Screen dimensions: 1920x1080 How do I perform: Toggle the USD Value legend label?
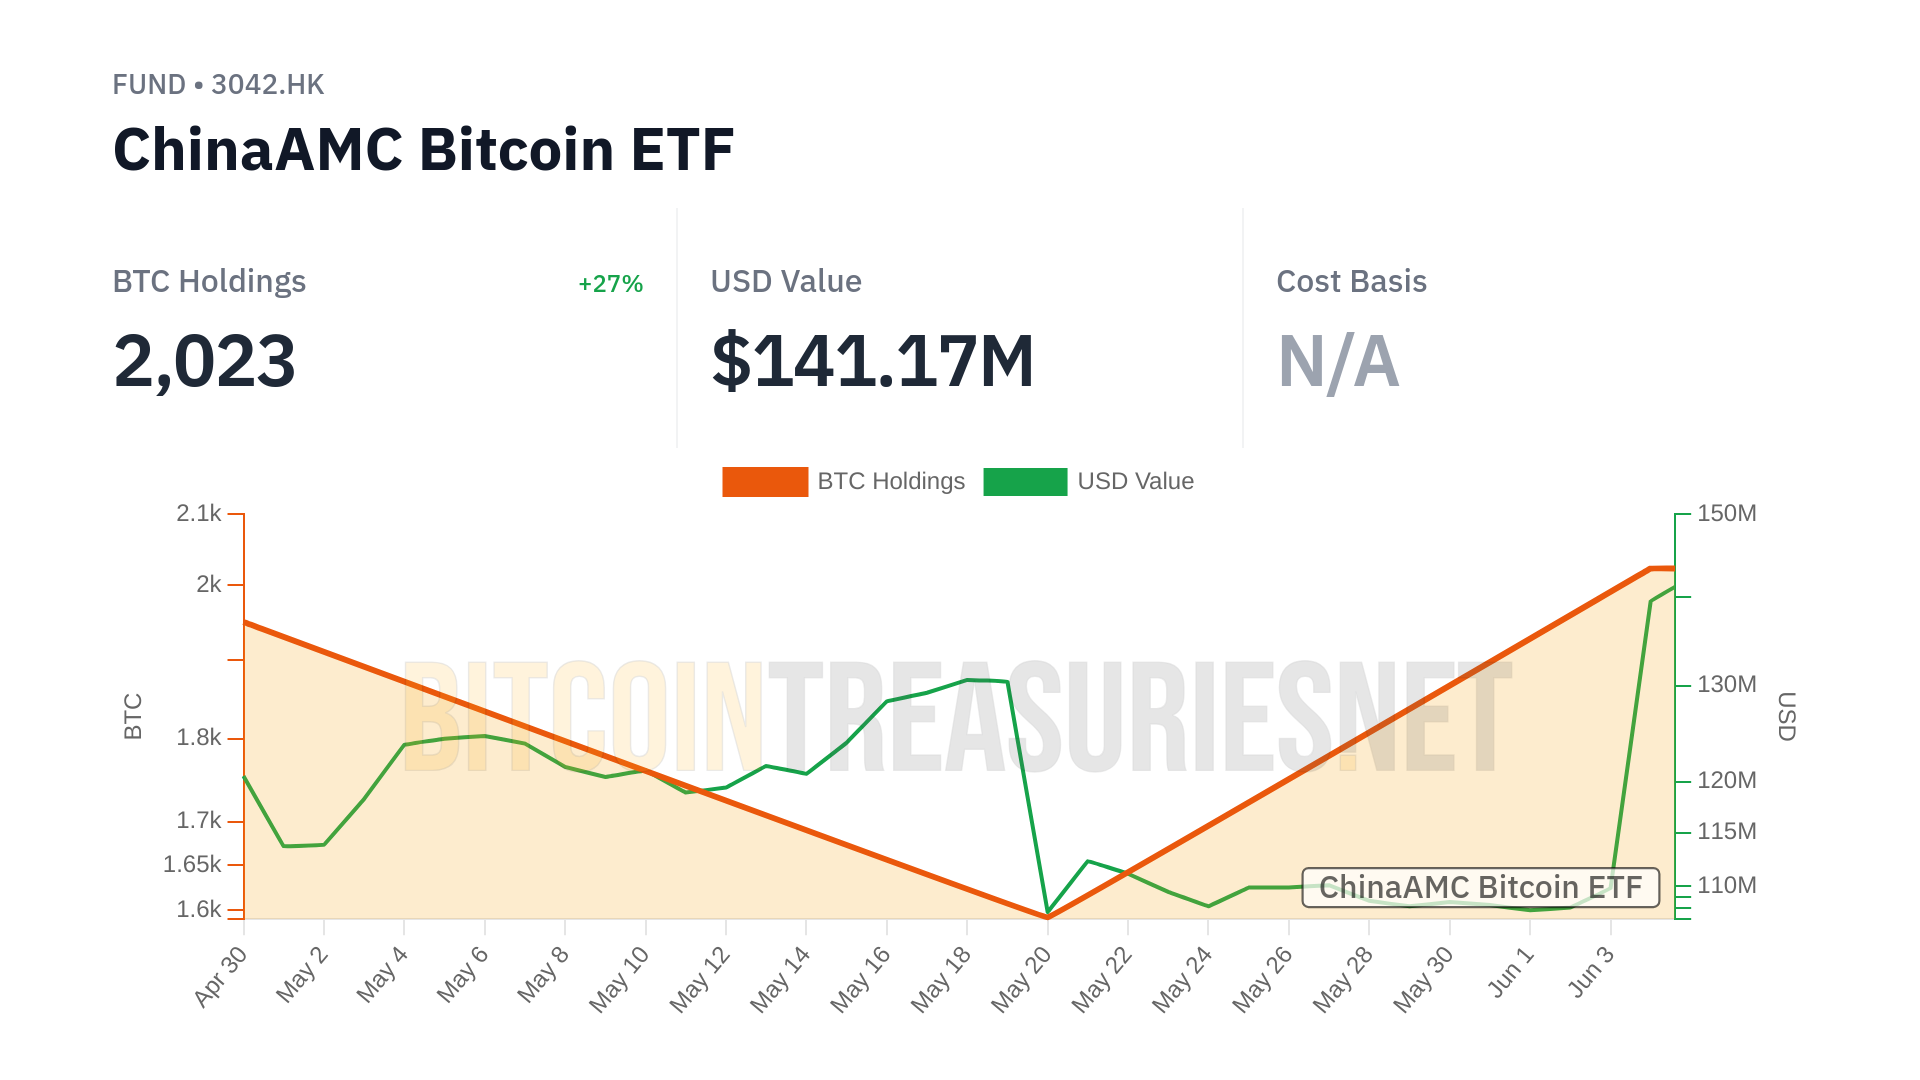(x=1135, y=482)
